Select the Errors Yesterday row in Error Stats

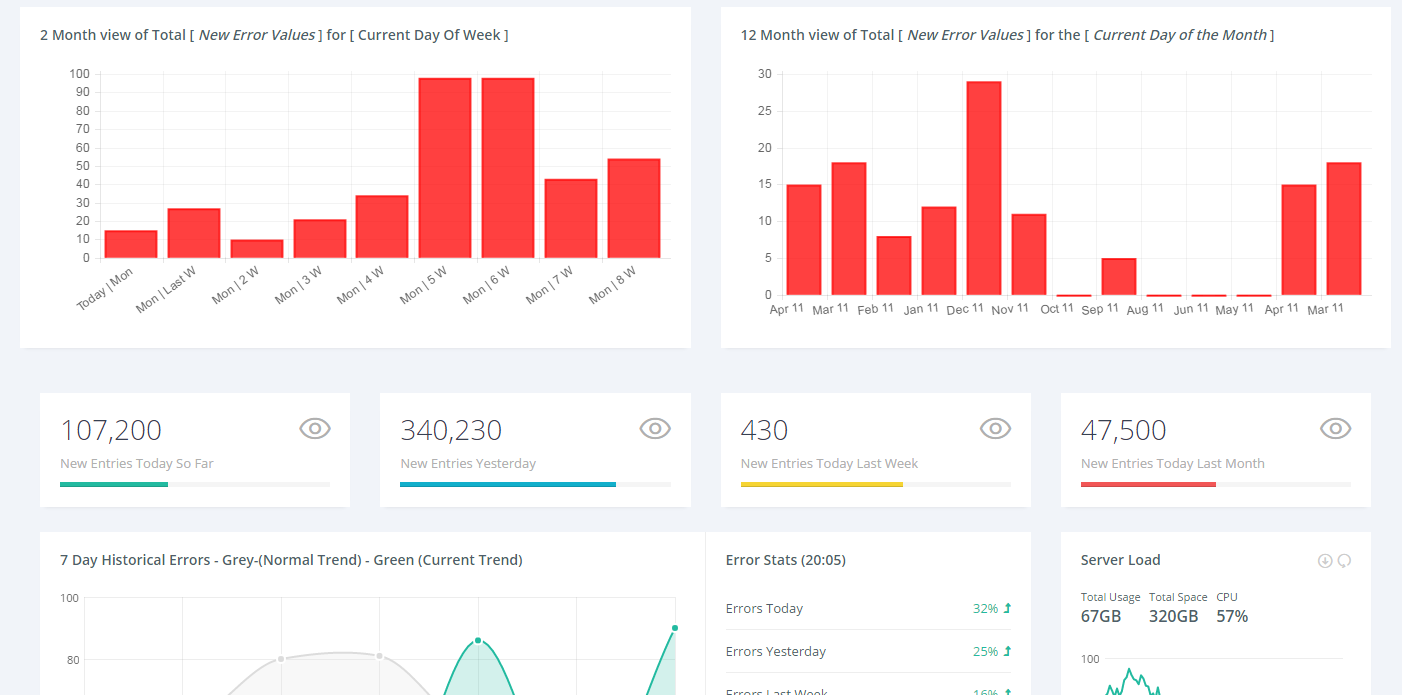coord(868,651)
